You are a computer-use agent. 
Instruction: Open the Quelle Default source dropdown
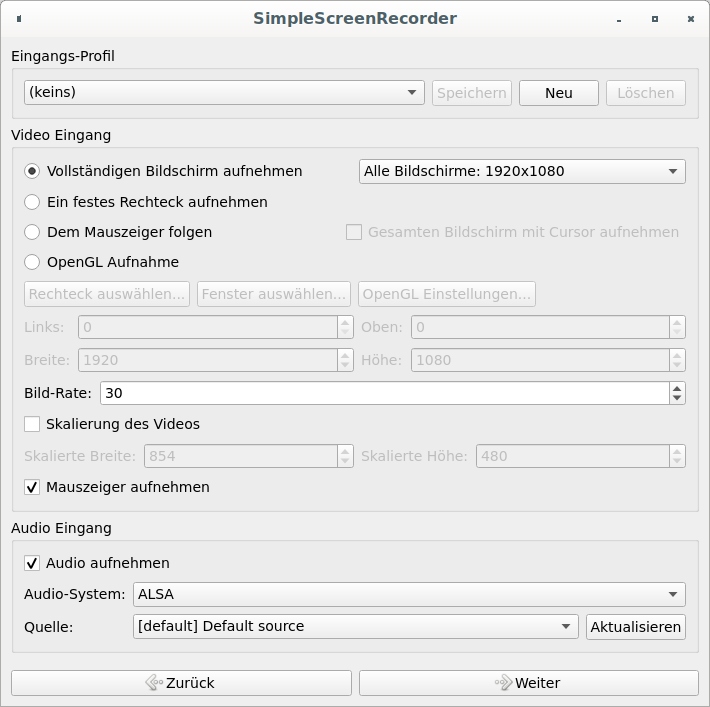355,627
